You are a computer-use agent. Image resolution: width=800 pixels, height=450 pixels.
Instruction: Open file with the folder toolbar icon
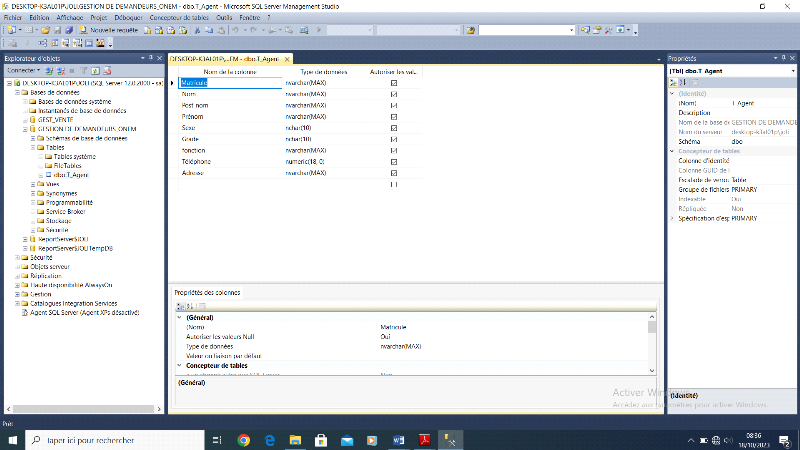point(45,30)
